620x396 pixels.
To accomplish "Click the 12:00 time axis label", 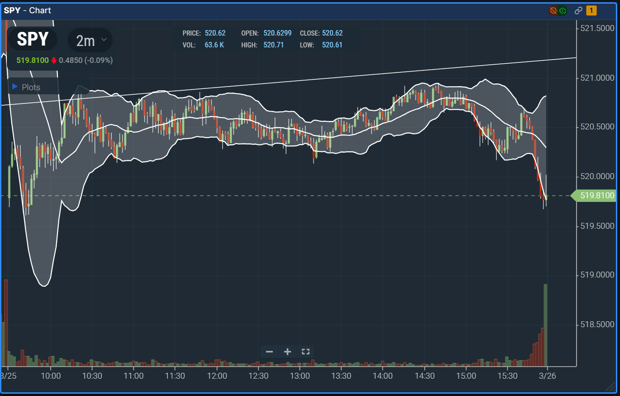I will (217, 376).
